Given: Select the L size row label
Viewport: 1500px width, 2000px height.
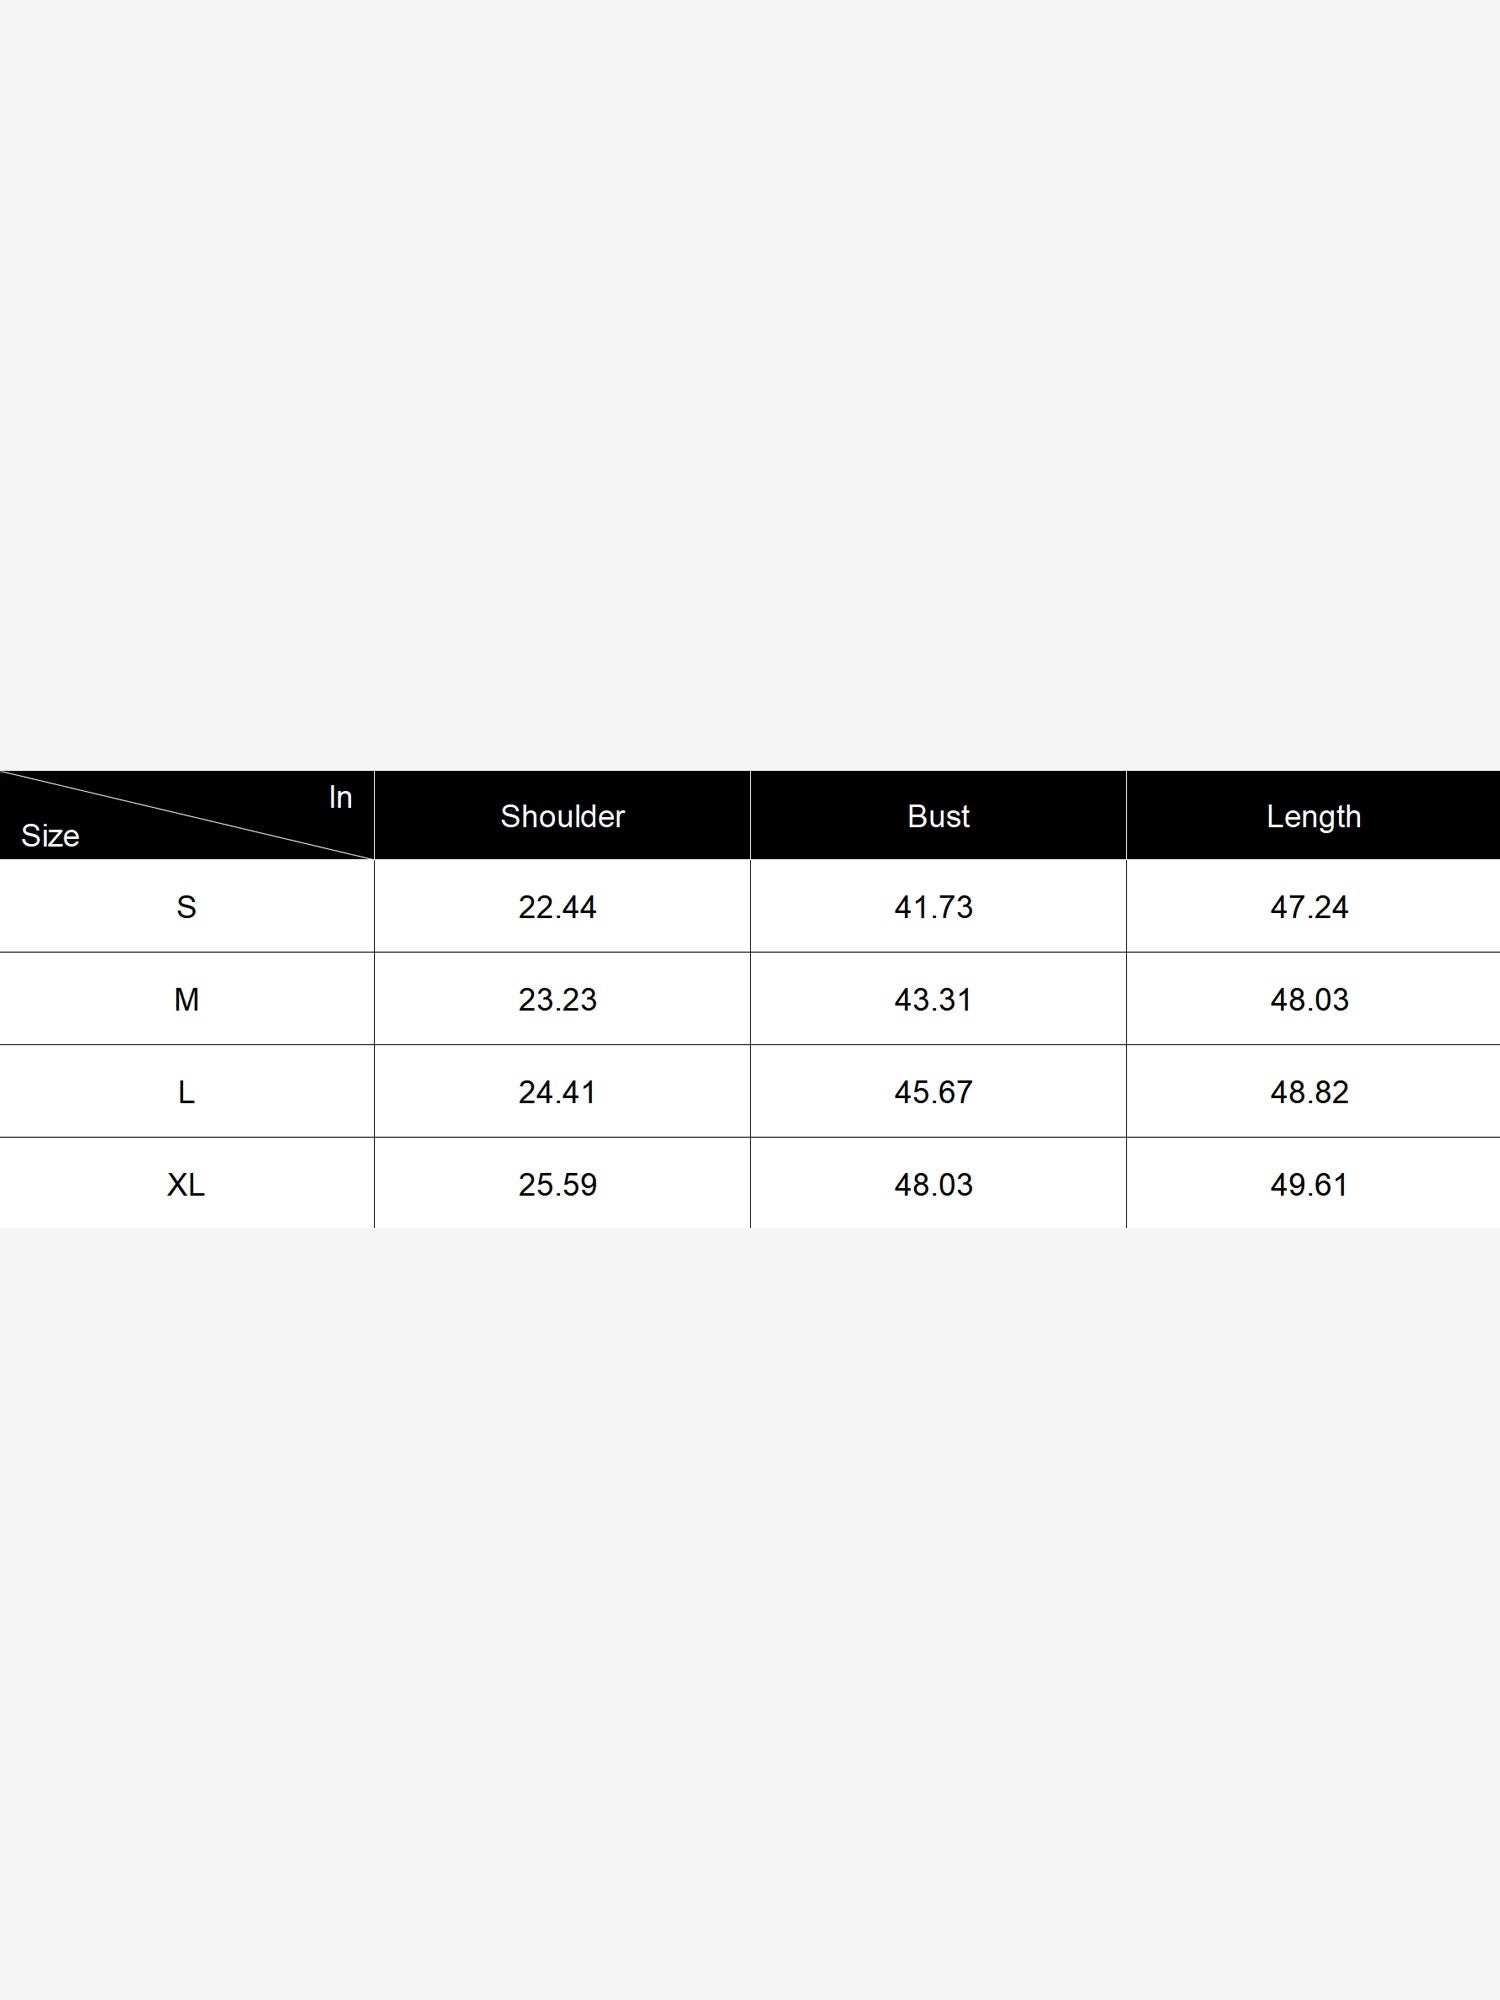Looking at the screenshot, I should (x=186, y=1092).
